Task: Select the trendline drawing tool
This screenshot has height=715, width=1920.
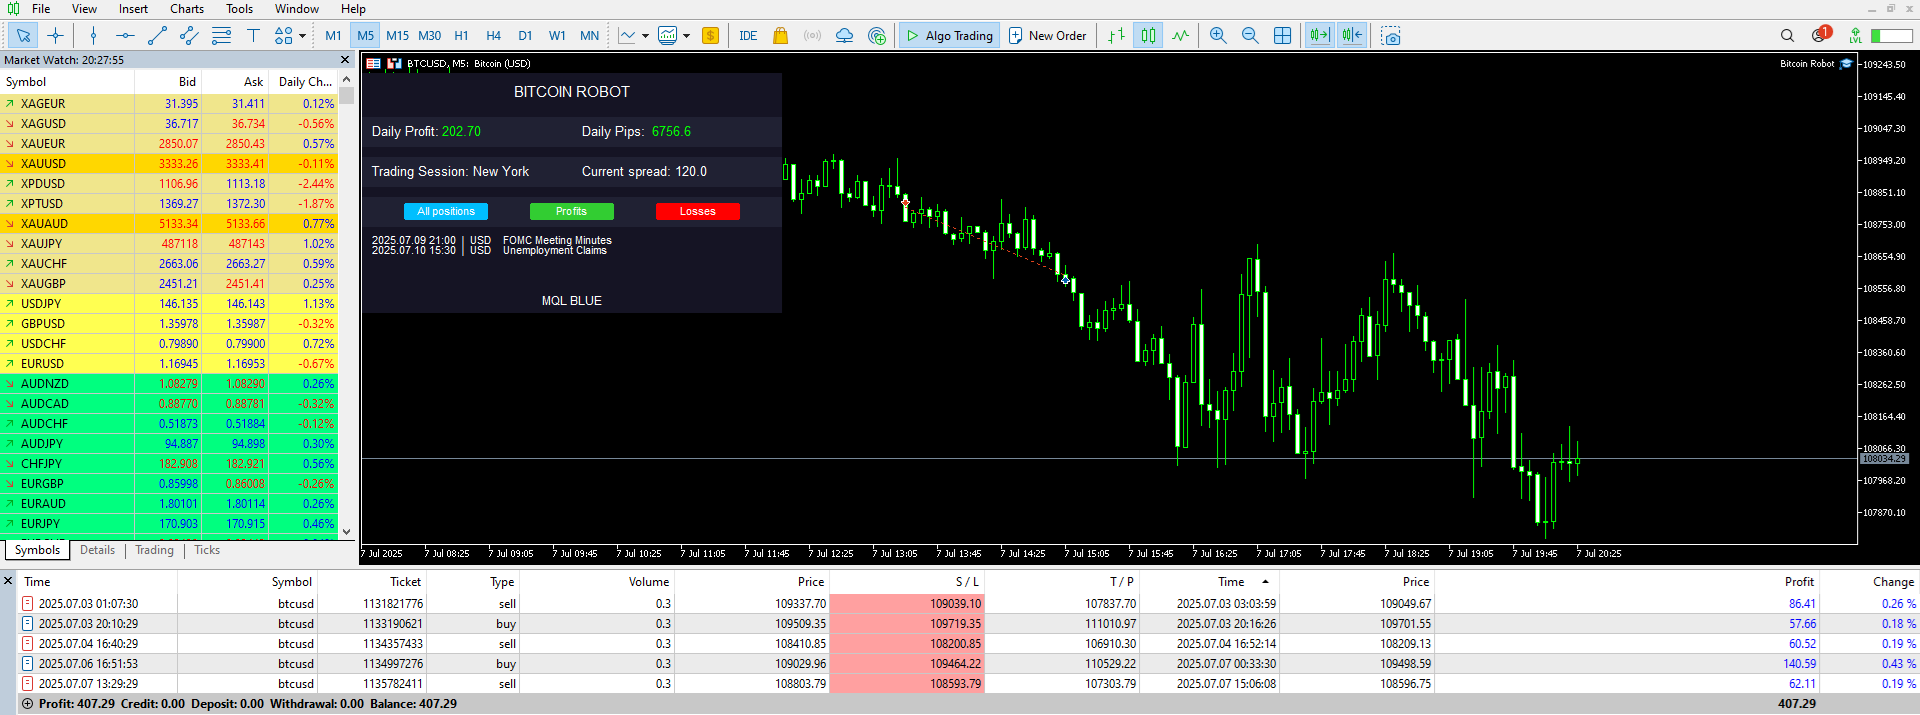Action: pyautogui.click(x=157, y=36)
